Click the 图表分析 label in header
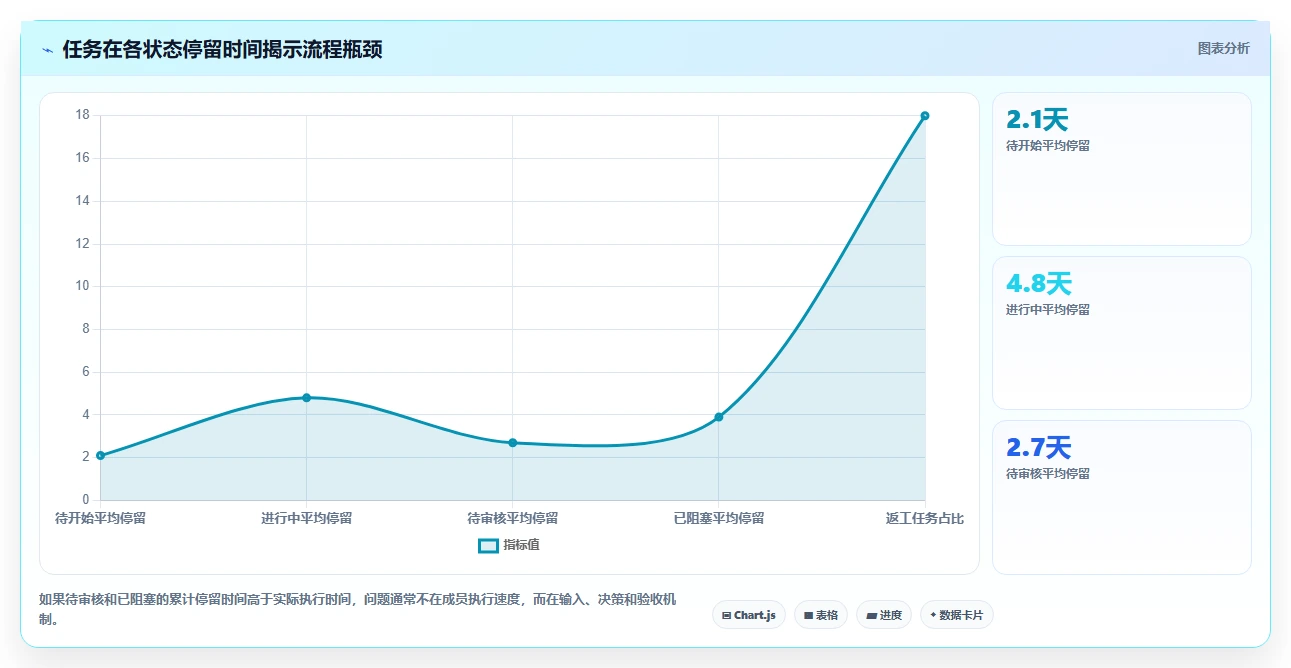The height and width of the screenshot is (668, 1291). 1223,48
